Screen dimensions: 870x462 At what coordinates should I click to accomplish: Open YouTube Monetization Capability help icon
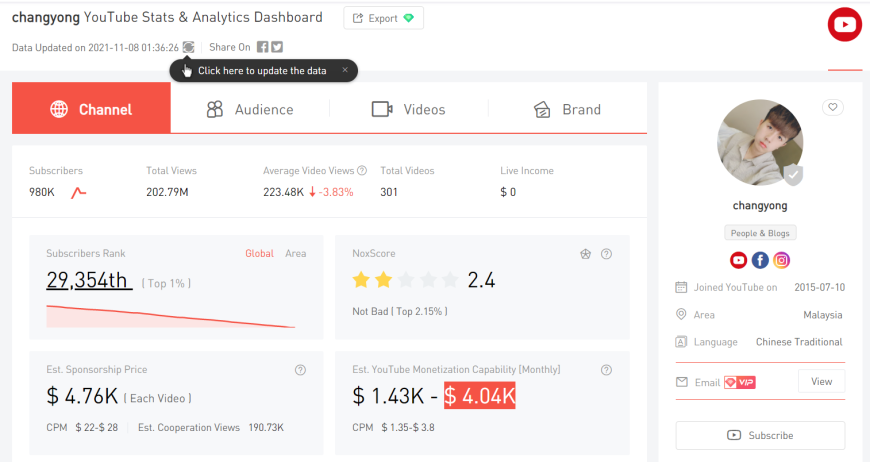click(x=606, y=370)
